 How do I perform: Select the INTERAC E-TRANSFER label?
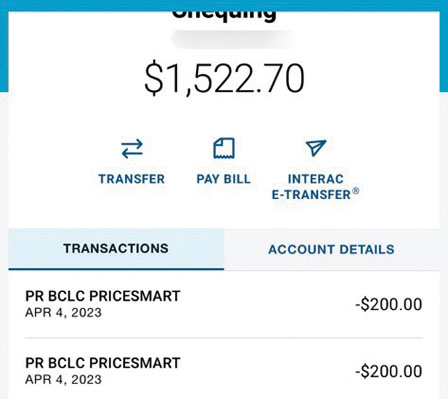coord(315,187)
